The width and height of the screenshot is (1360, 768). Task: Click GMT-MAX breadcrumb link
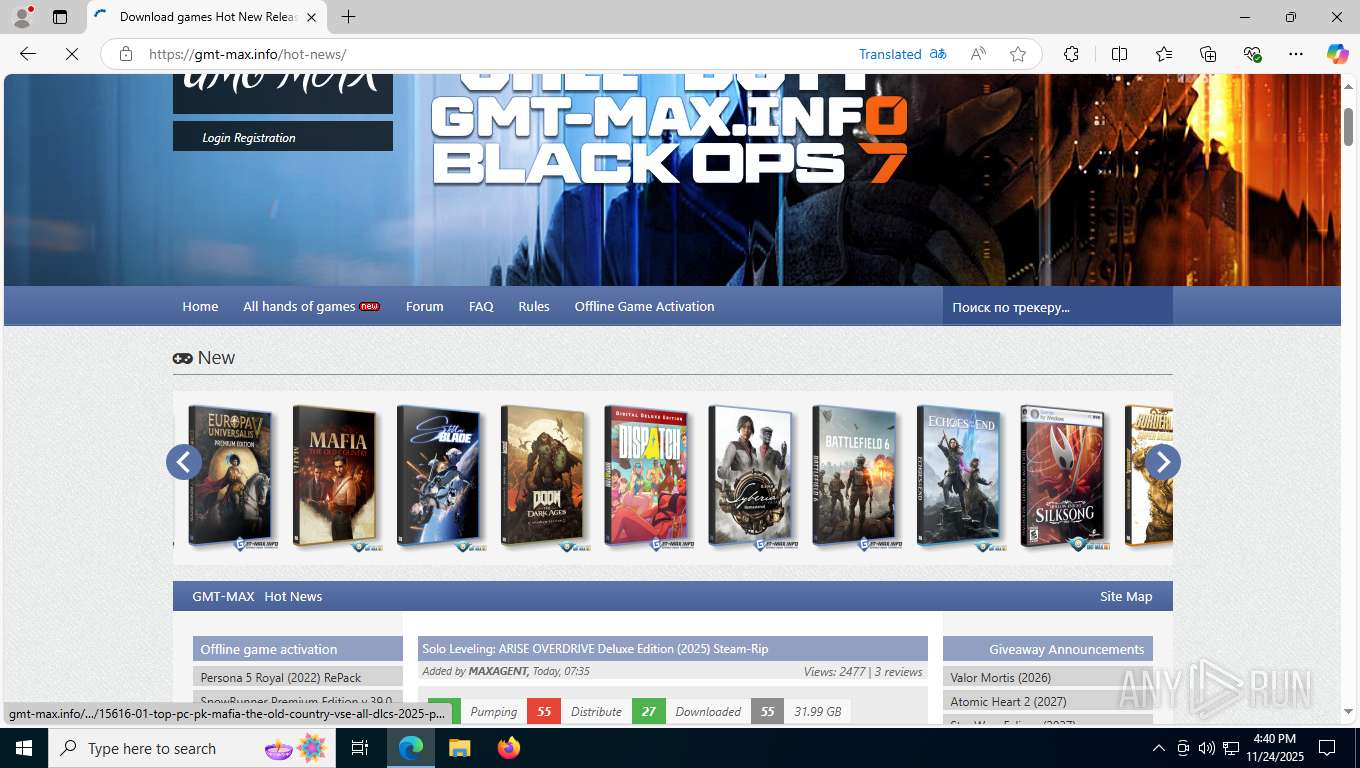point(223,596)
